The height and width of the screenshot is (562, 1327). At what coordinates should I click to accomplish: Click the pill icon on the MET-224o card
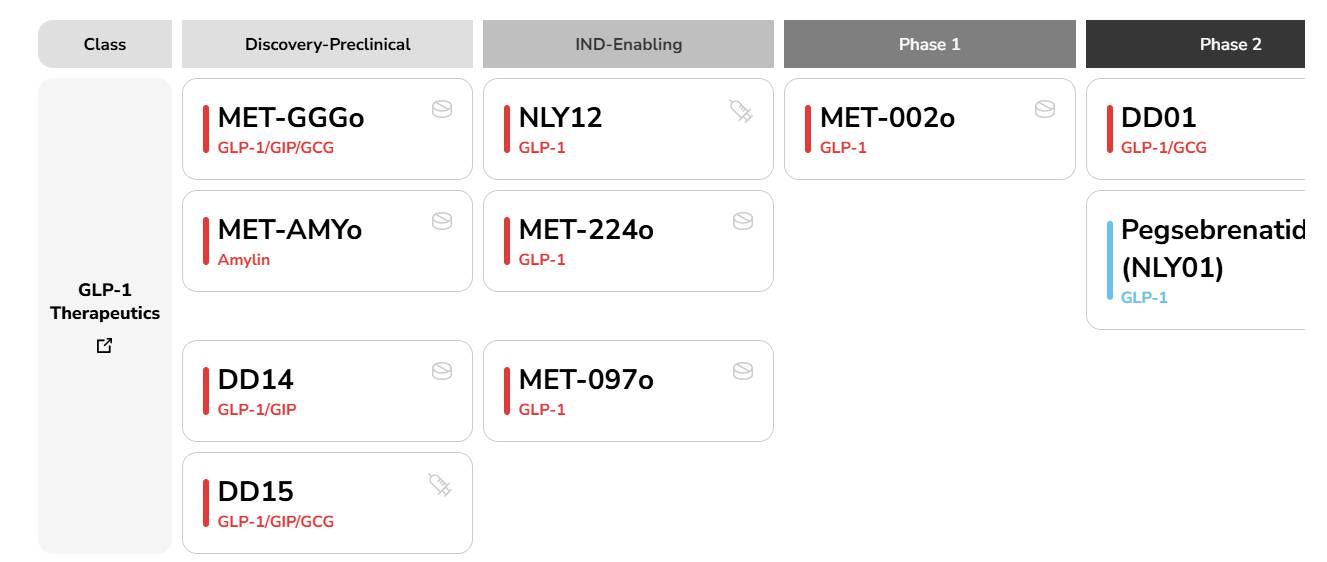coord(742,221)
